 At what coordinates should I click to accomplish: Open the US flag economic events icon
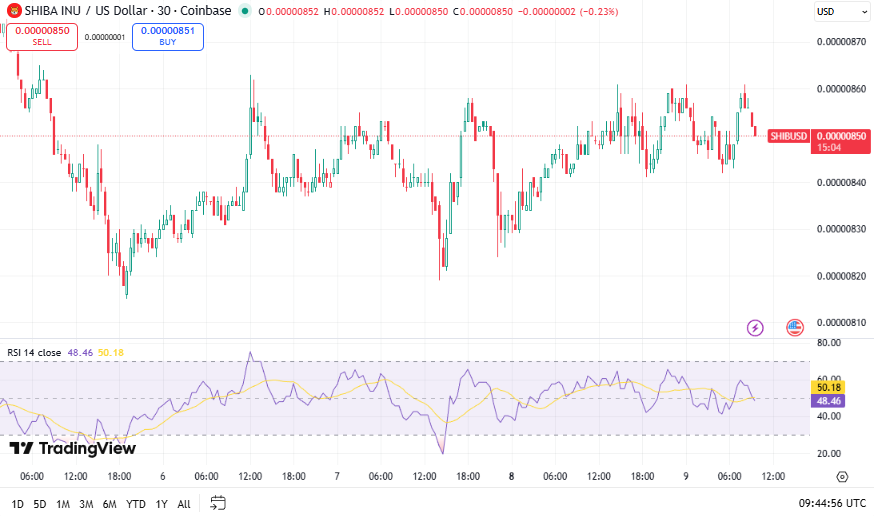pyautogui.click(x=795, y=328)
